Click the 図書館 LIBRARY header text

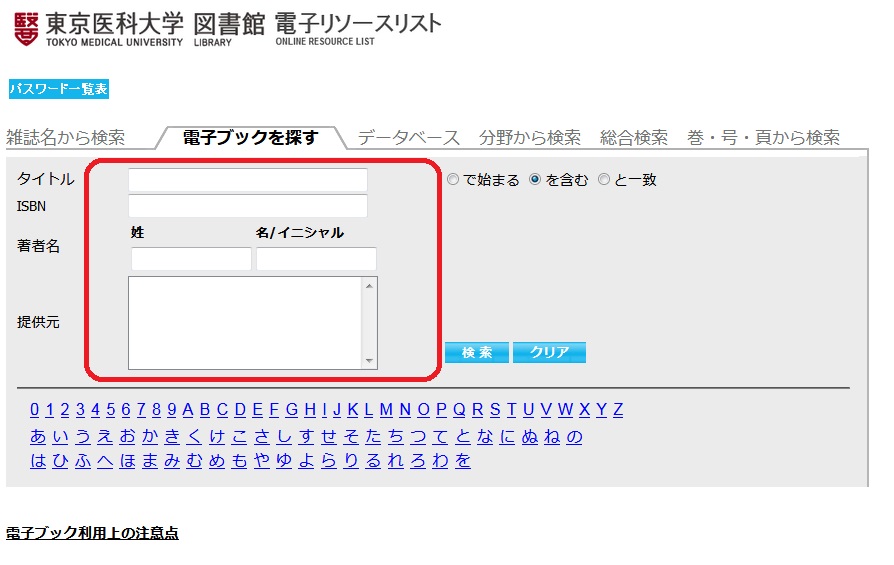coord(229,29)
